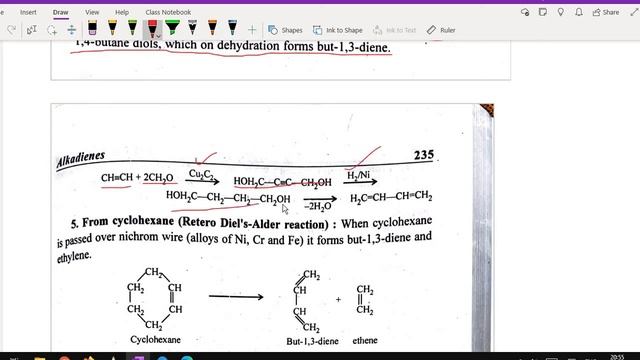Choose the yellow pencil pen

click(x=112, y=29)
